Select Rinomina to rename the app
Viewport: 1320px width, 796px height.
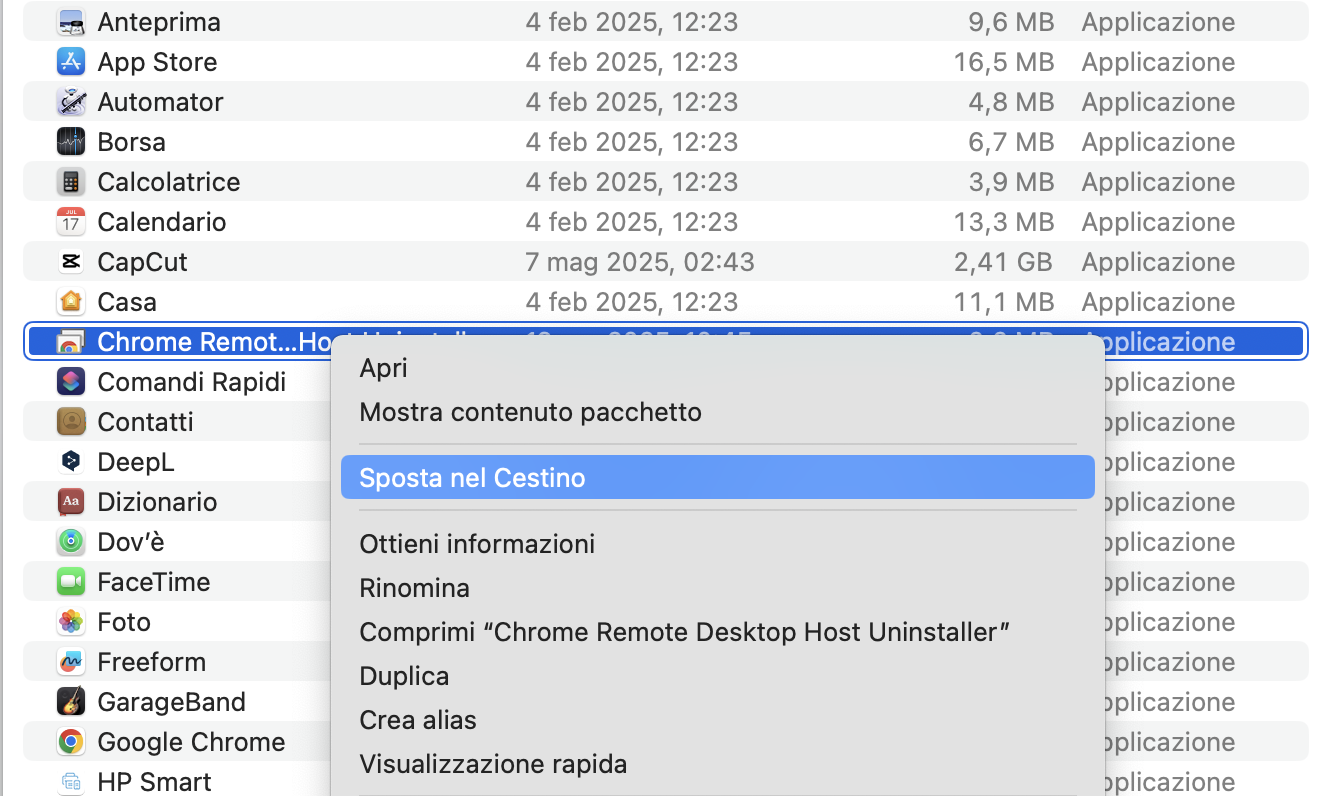pyautogui.click(x=415, y=588)
